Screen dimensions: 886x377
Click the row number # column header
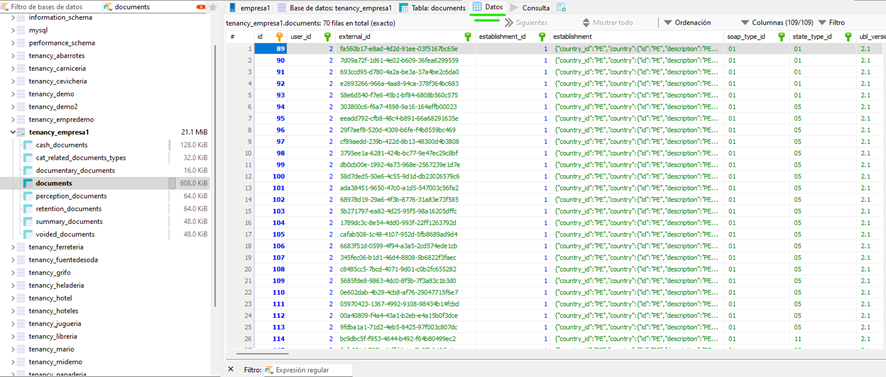(240, 37)
